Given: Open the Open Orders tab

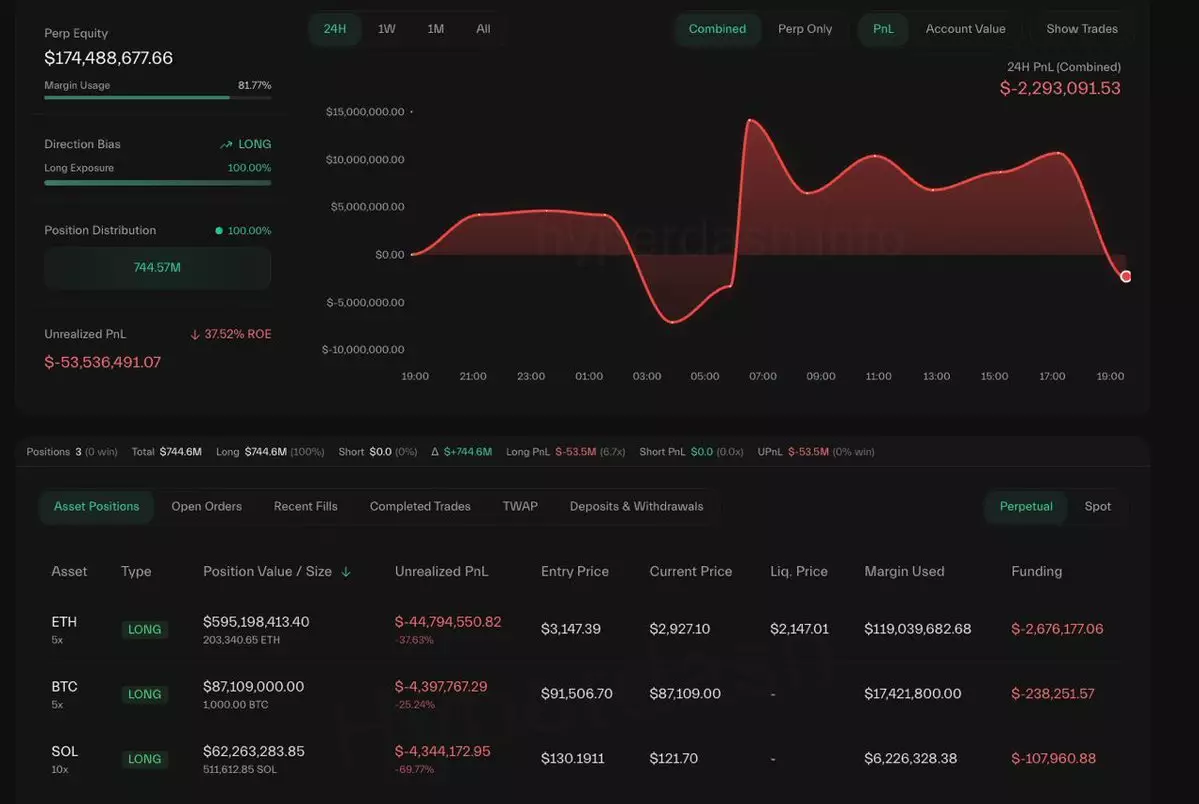Looking at the screenshot, I should point(206,506).
